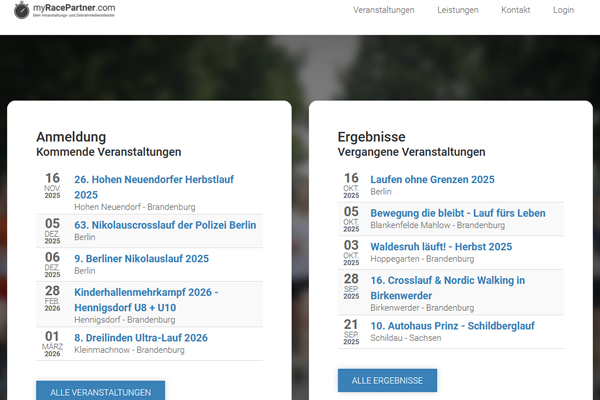This screenshot has width=600, height=400.
Task: Open the Veranstaltungen menu item
Action: click(384, 10)
